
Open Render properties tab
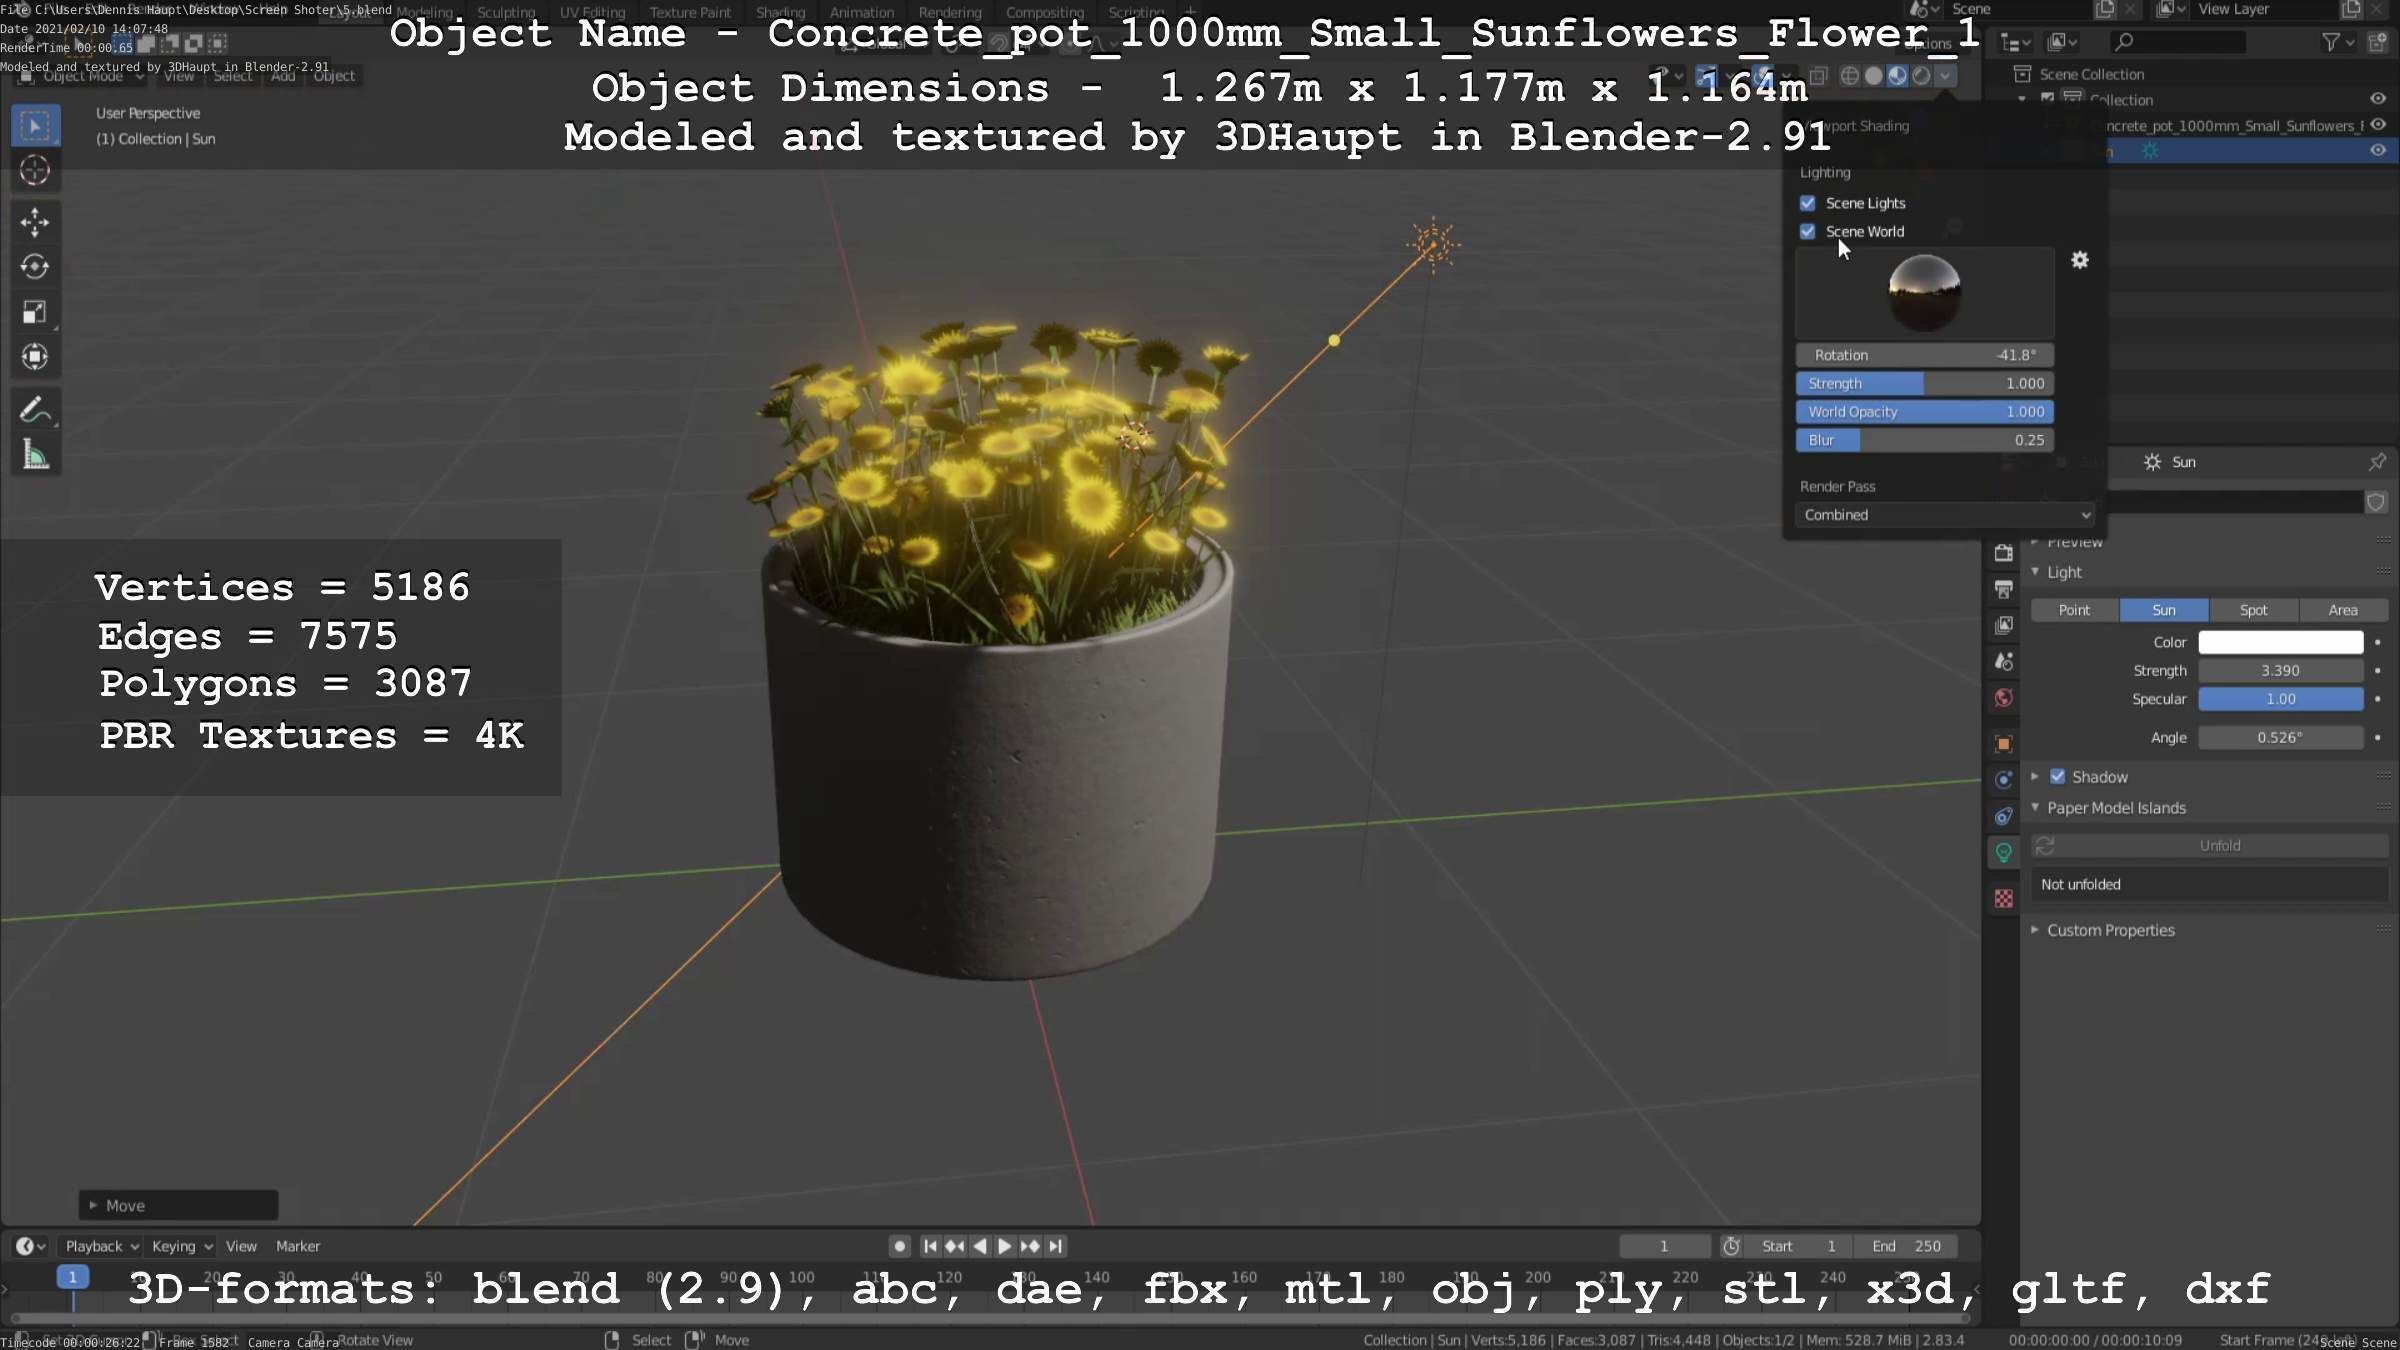click(x=2004, y=553)
